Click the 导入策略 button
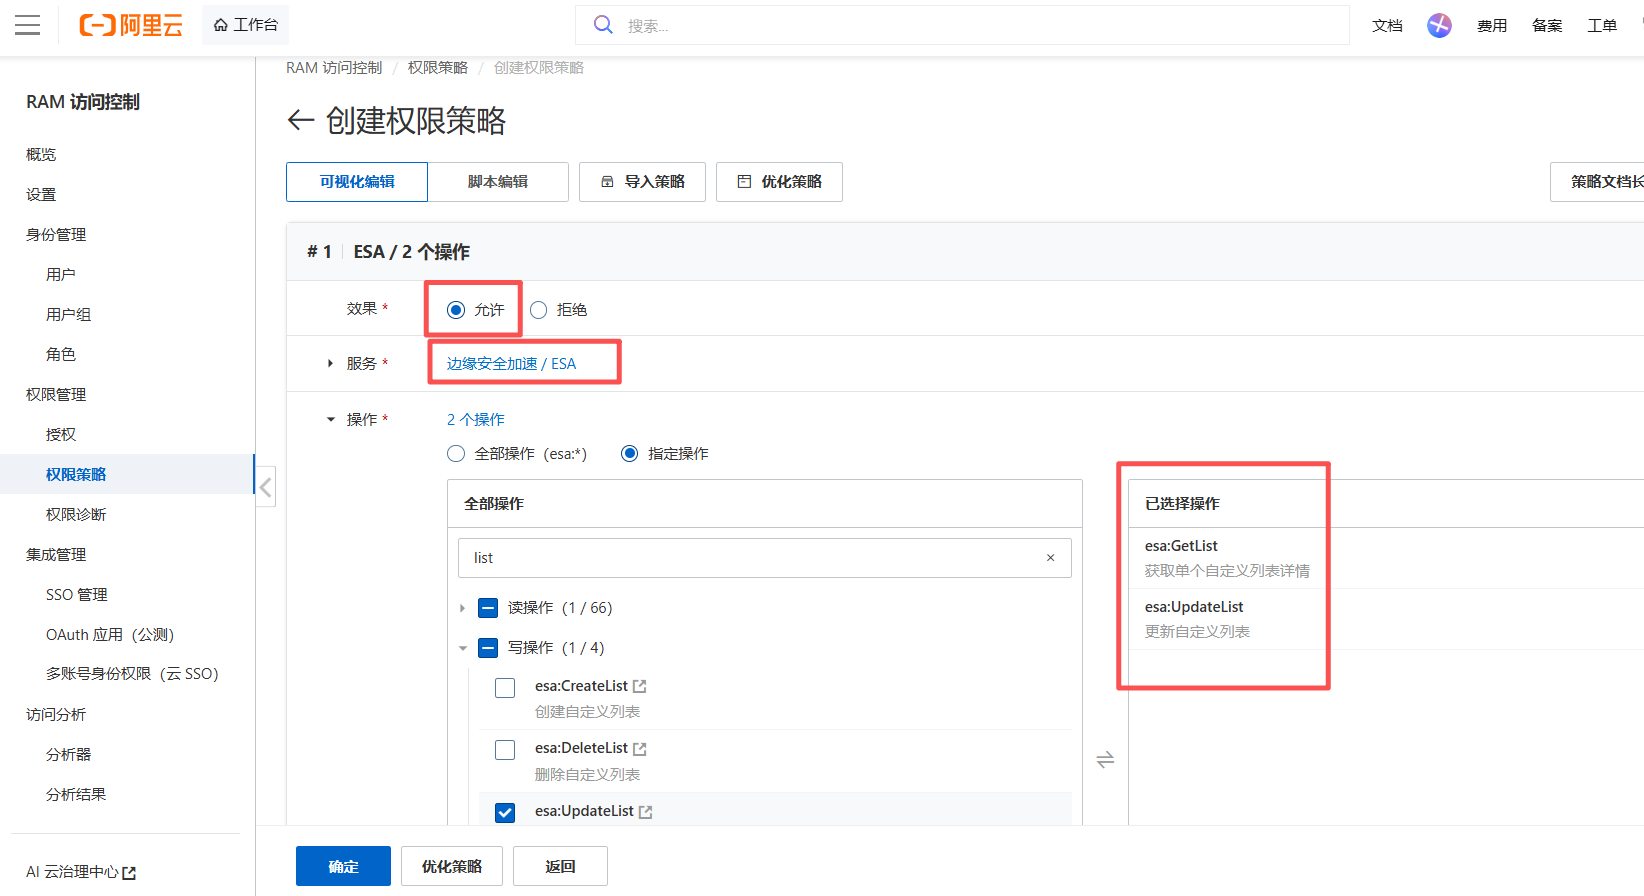 coord(642,182)
